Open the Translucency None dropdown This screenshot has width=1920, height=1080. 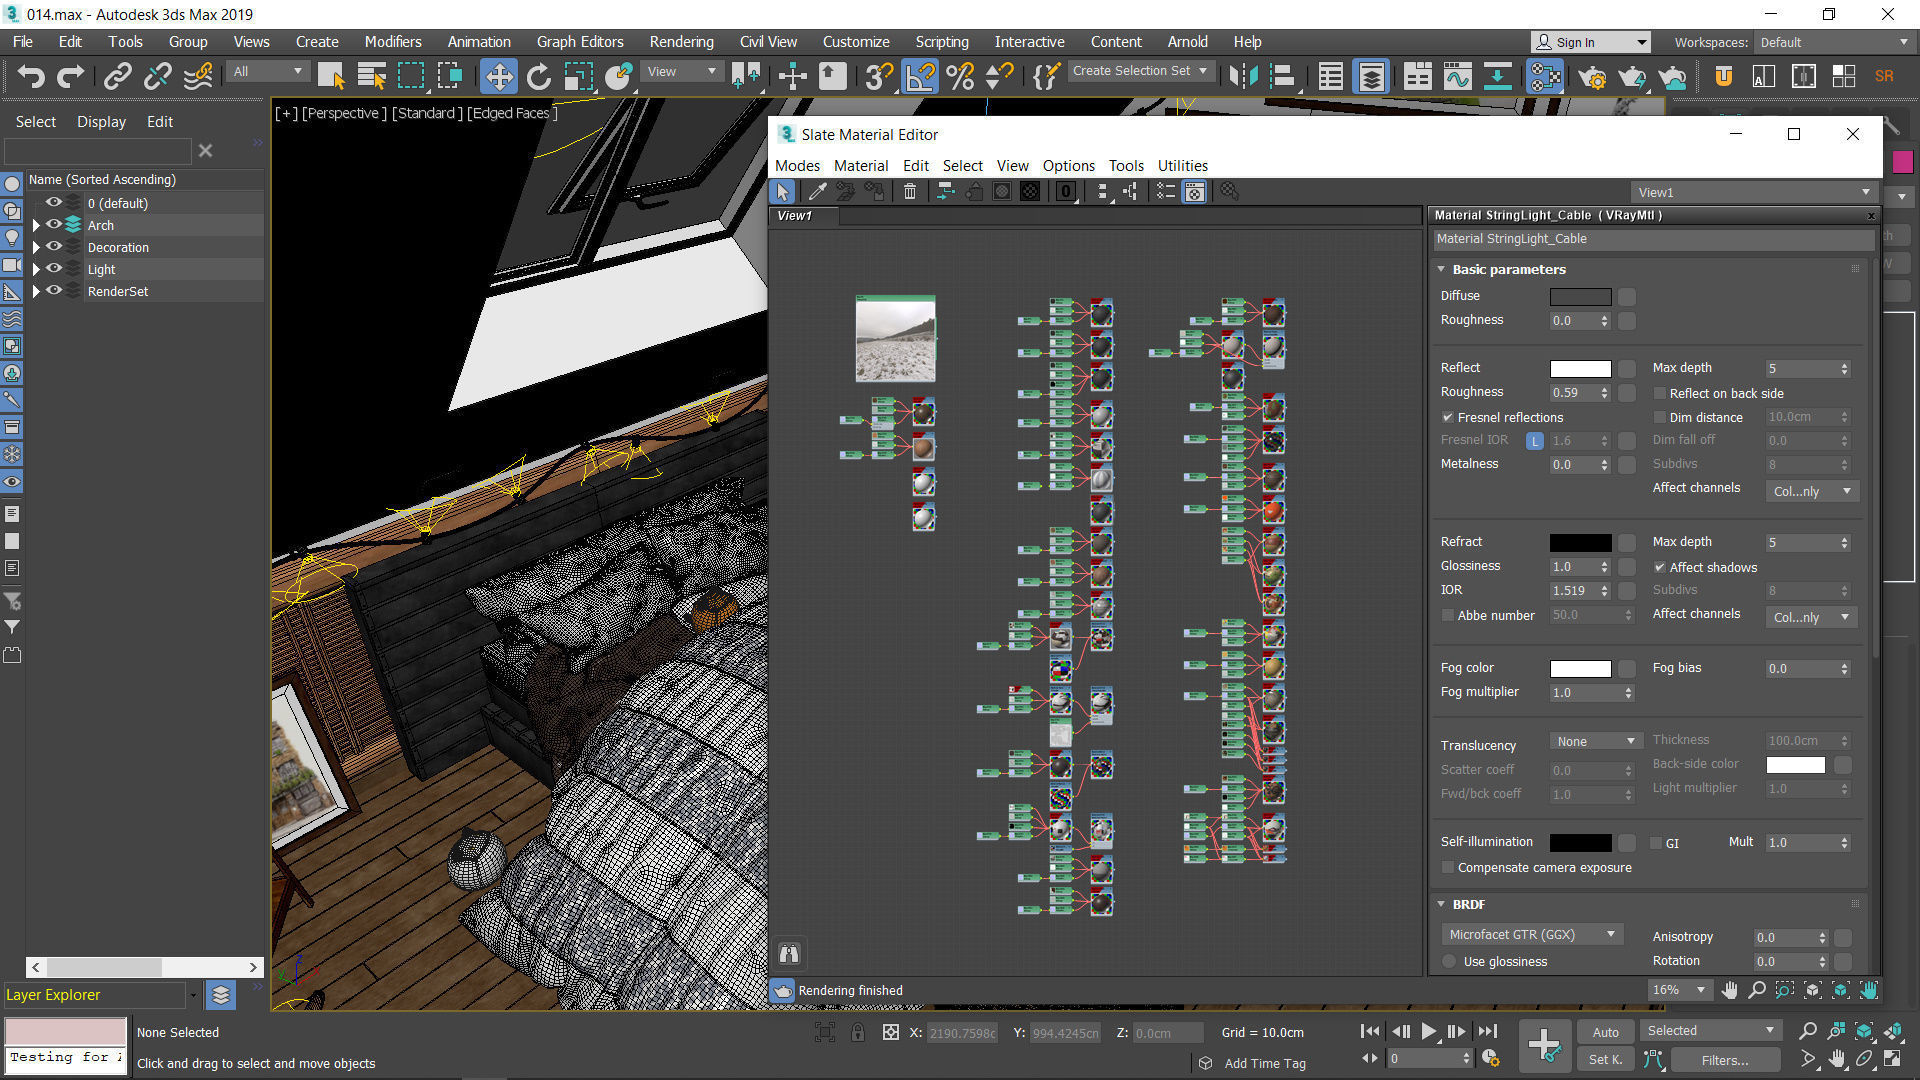click(x=1595, y=741)
